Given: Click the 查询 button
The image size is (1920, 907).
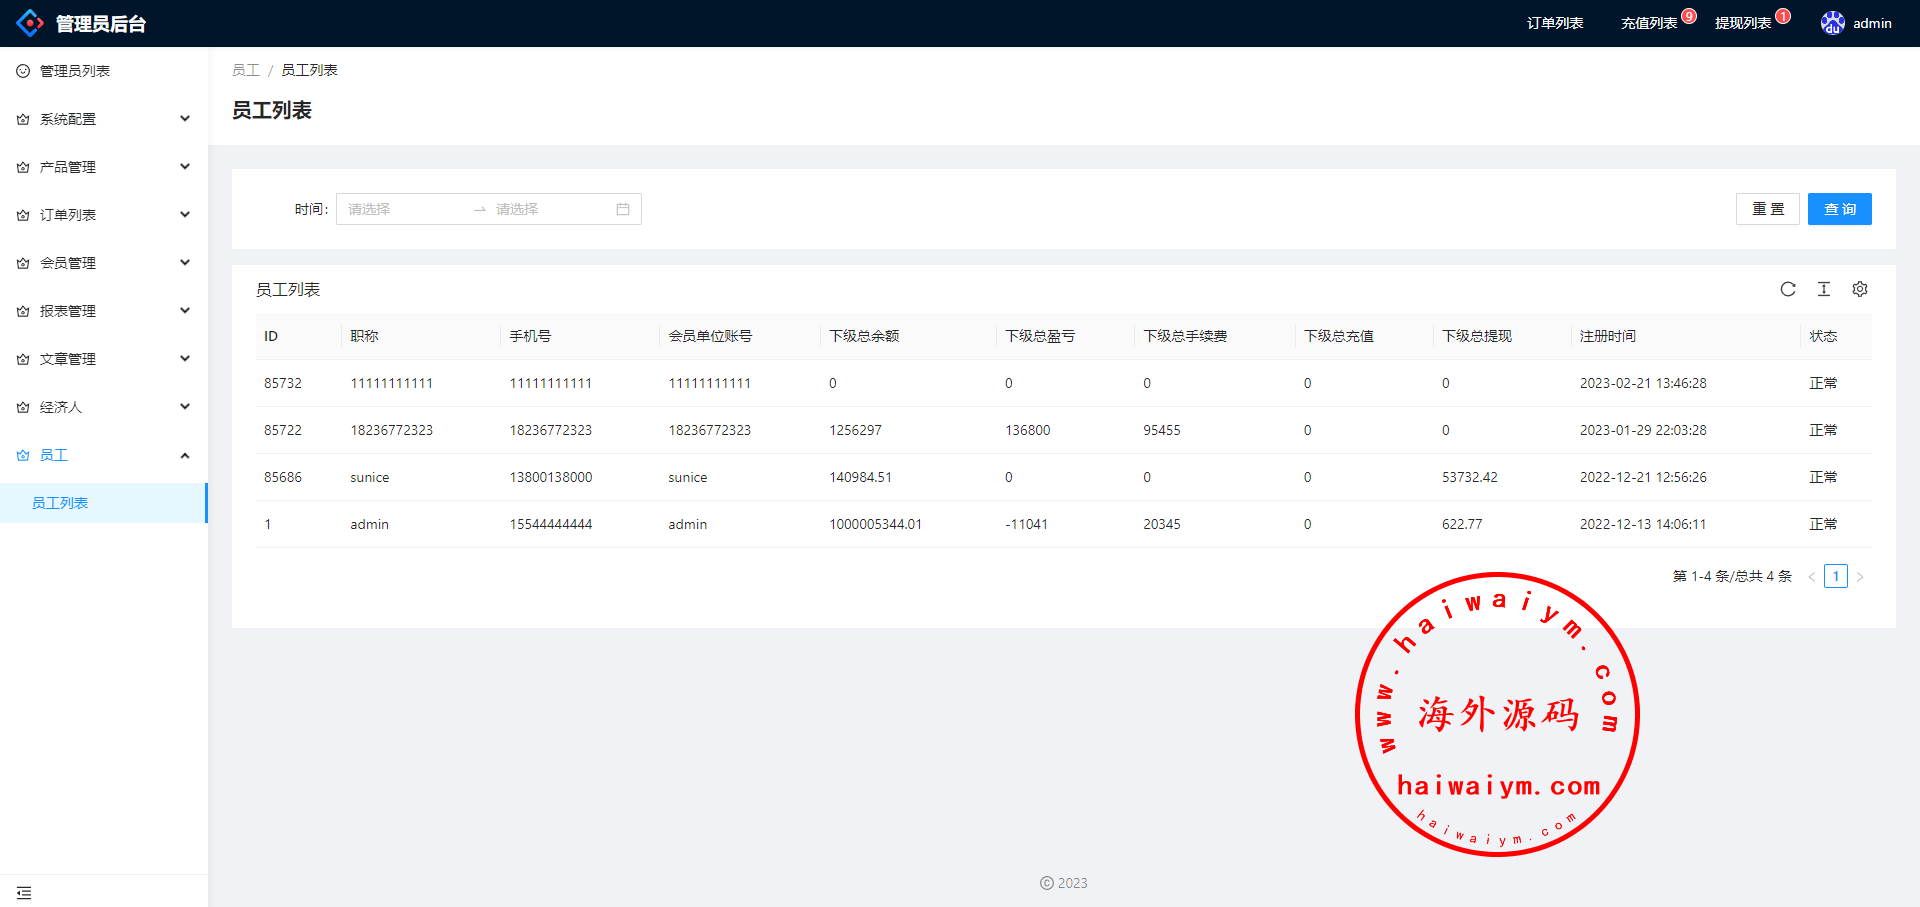Looking at the screenshot, I should [1839, 209].
